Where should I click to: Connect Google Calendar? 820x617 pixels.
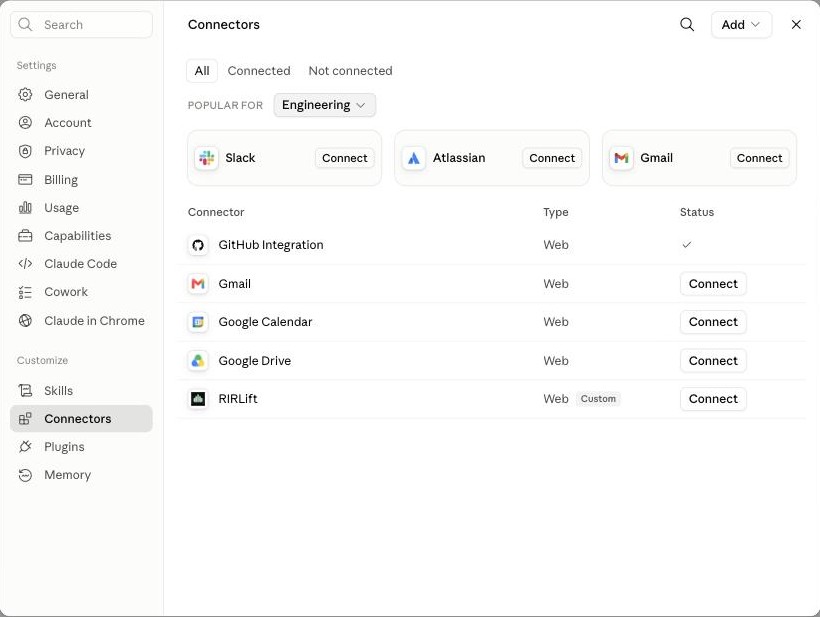point(713,322)
